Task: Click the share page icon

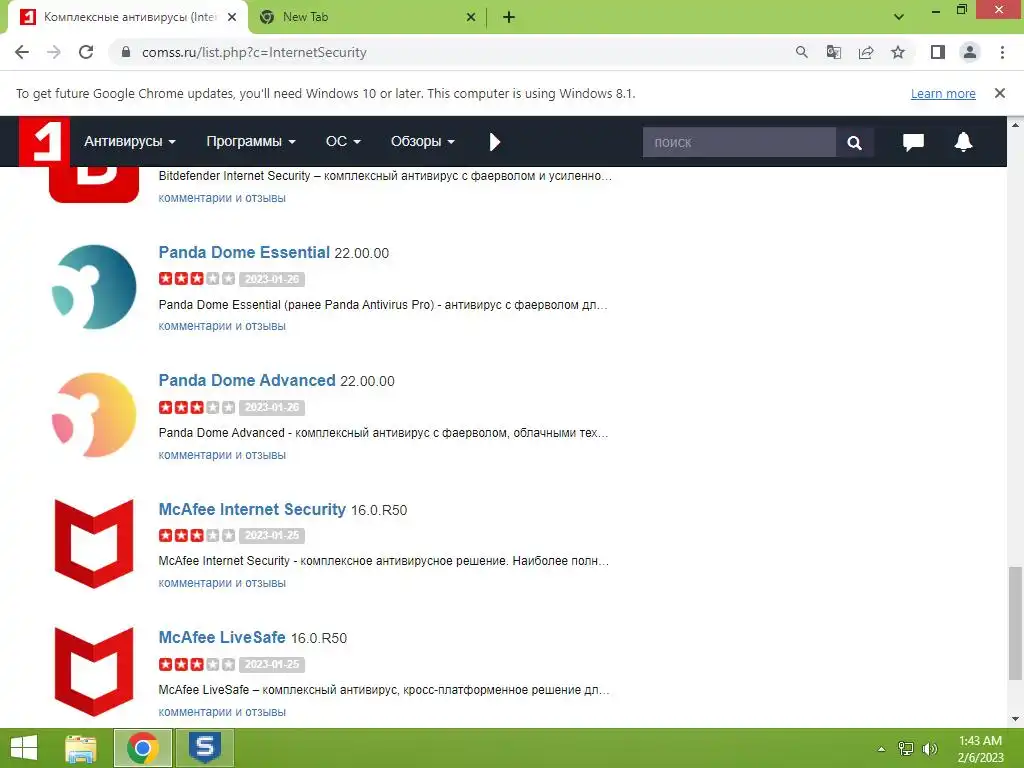Action: [x=866, y=52]
